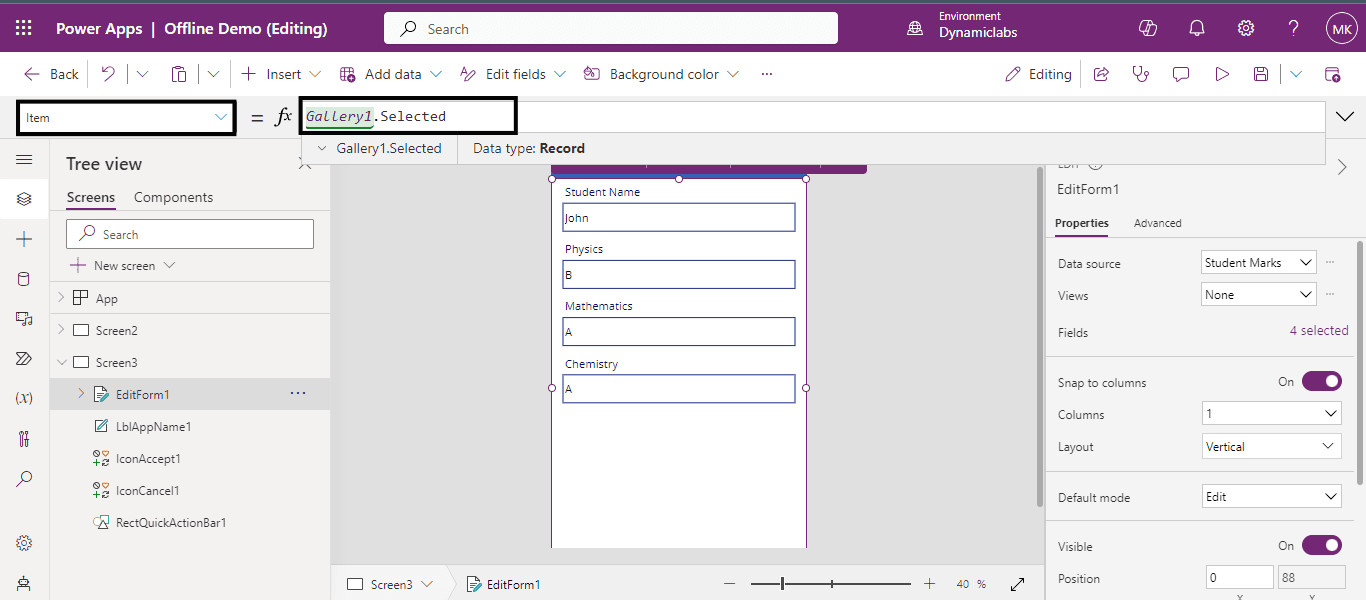Click the Save icon in toolbar
This screenshot has height=600, width=1366.
pos(1261,74)
